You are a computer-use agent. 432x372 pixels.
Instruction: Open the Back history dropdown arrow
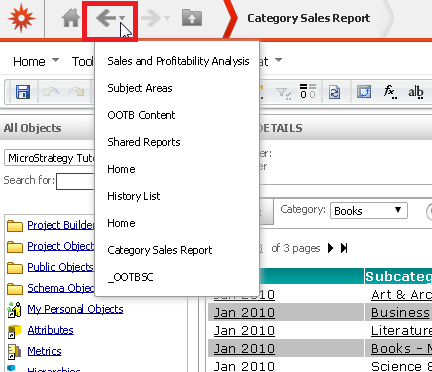point(122,18)
